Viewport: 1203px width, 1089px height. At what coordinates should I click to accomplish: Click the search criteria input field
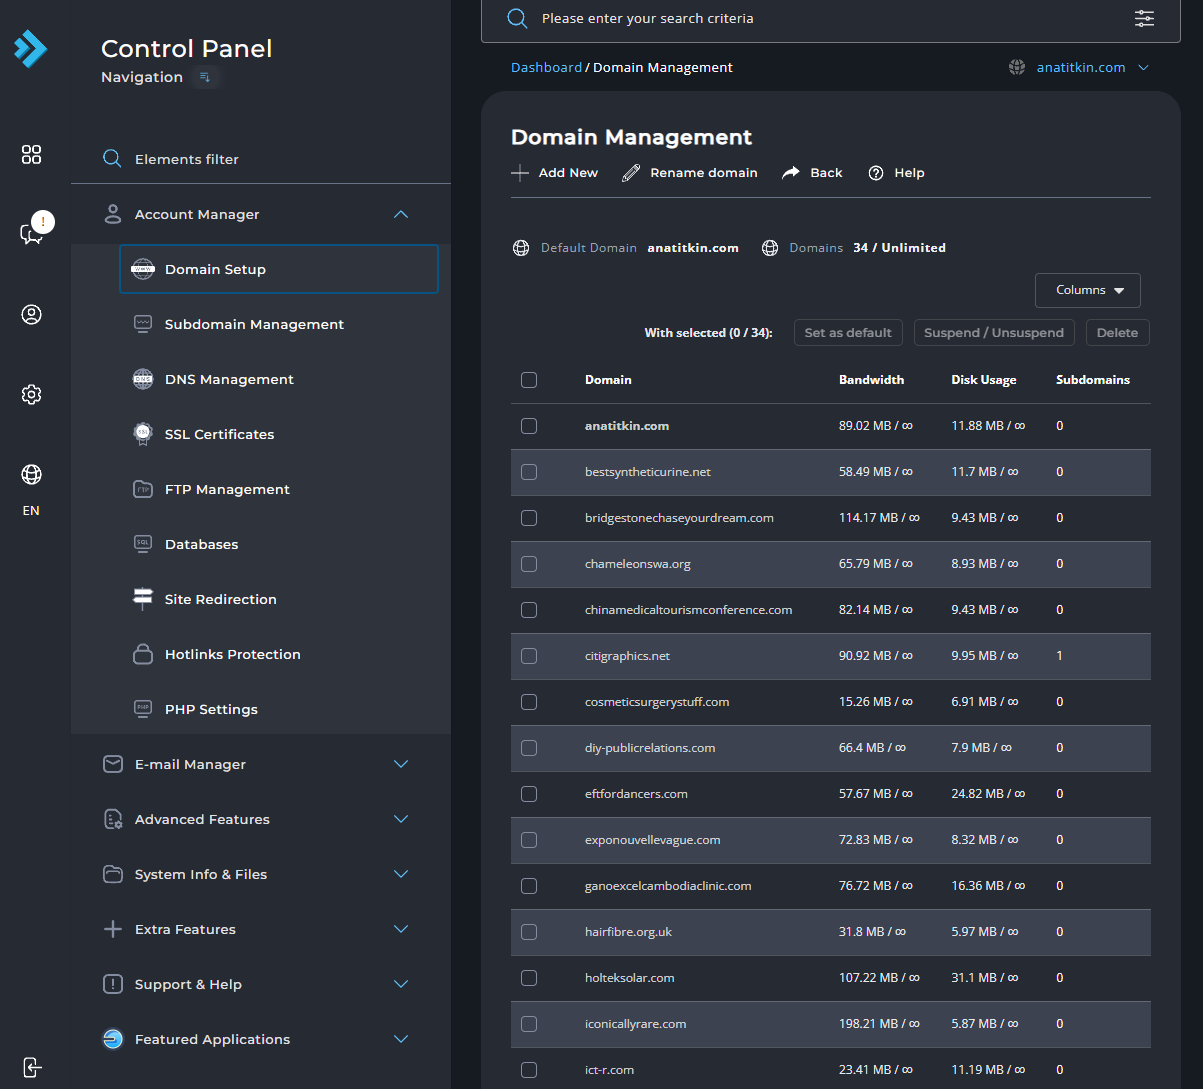(830, 18)
